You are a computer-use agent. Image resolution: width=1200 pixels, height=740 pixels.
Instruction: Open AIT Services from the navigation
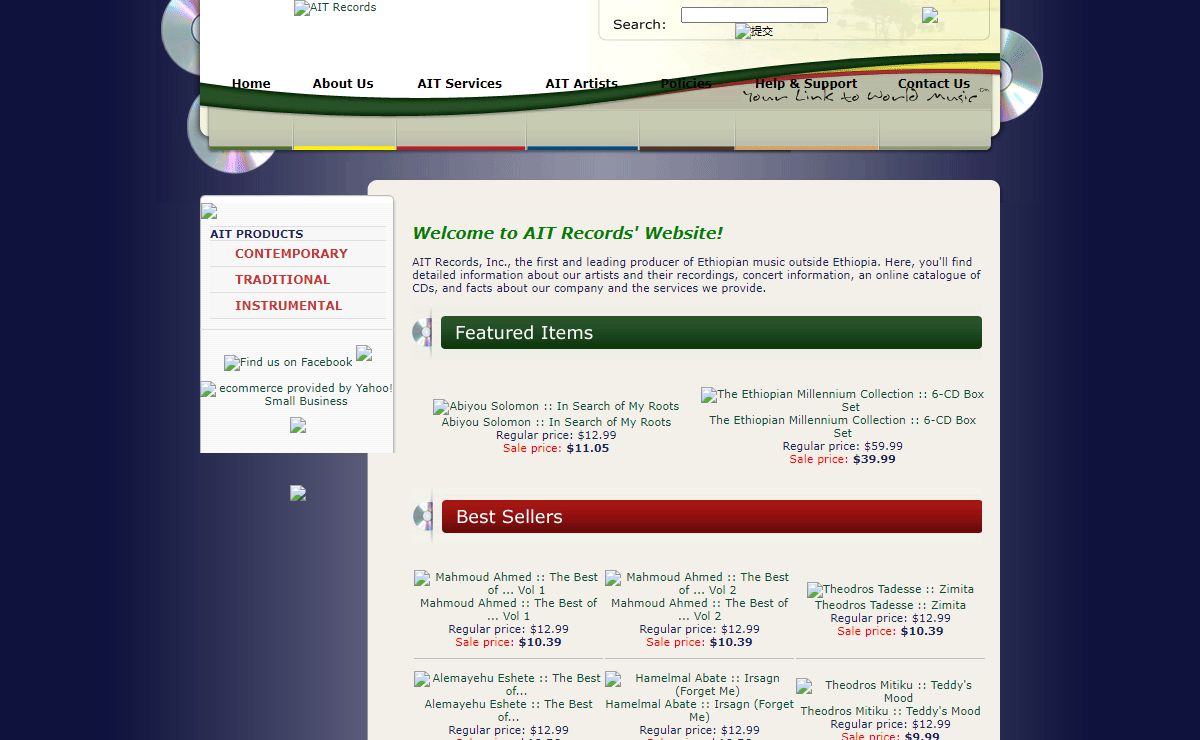point(460,84)
